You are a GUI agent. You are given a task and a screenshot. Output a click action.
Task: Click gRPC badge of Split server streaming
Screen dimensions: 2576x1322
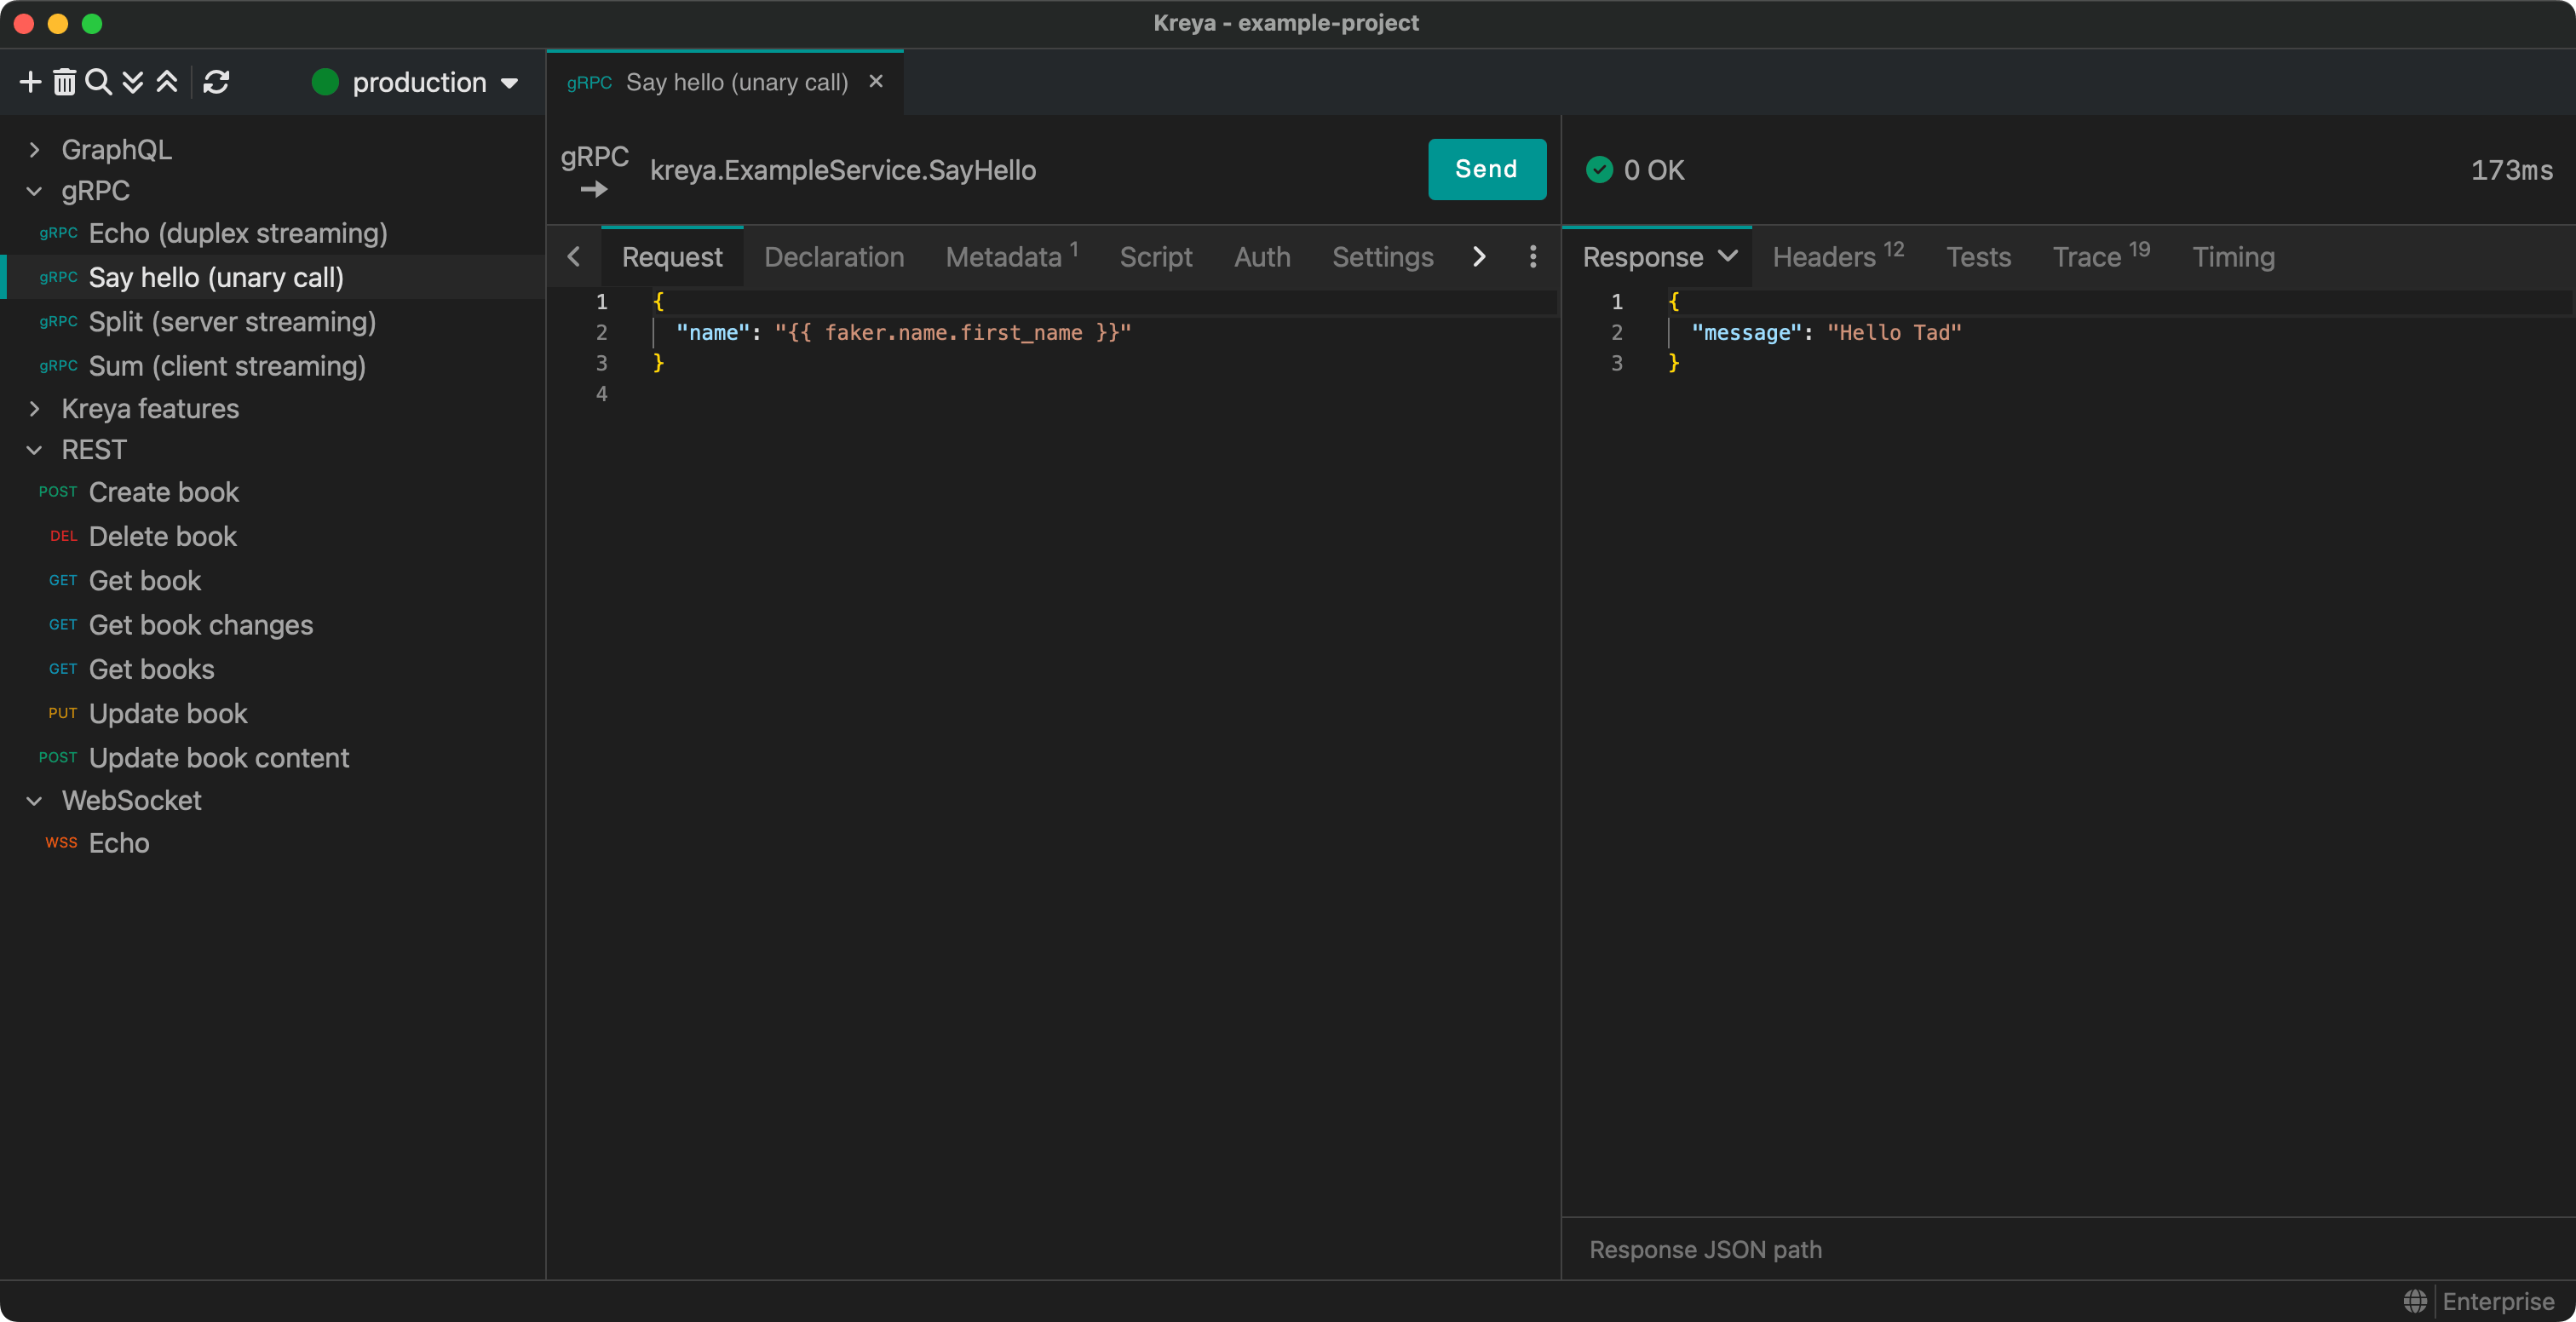tap(58, 322)
